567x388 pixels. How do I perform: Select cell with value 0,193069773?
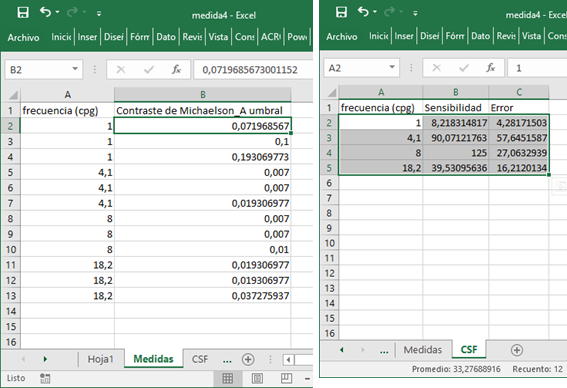click(x=203, y=157)
